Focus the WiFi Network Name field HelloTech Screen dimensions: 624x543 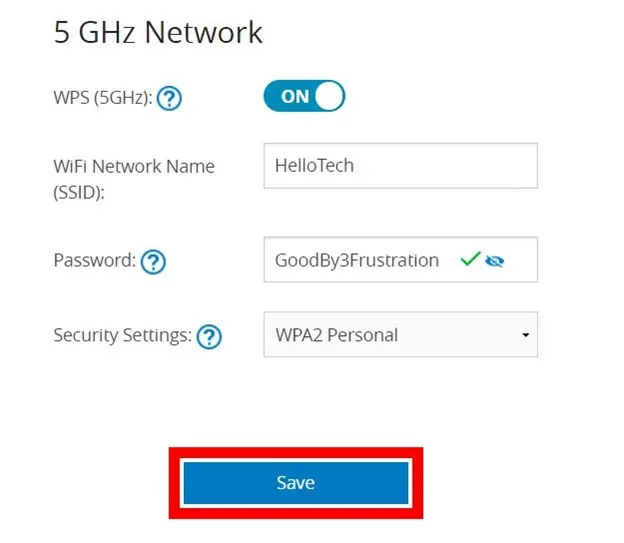(x=400, y=166)
